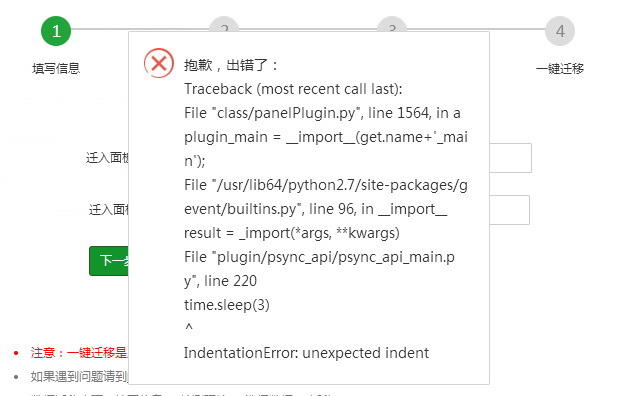This screenshot has width=636, height=396.
Task: Click the red 注意：一键迁移是 warning text
Action: (x=79, y=353)
